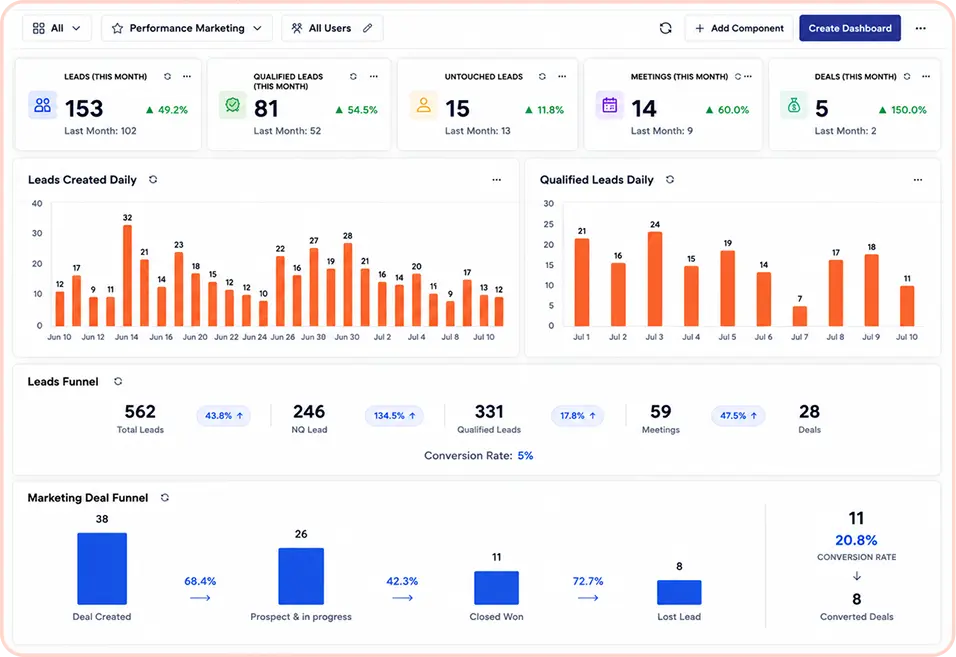Click the tallest bar labeled 32 in Leads Created Daily
Screen dimensions: 956x657
(x=127, y=275)
